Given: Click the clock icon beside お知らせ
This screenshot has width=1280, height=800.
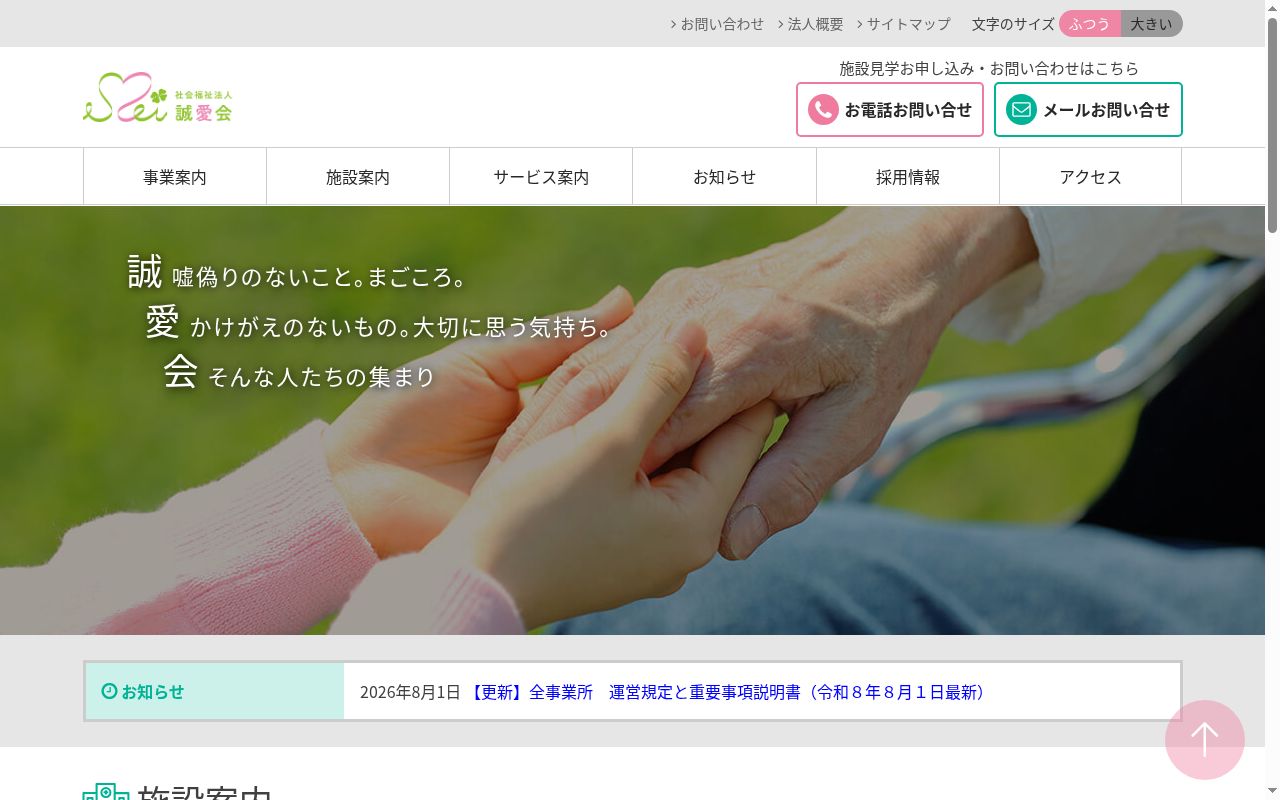Looking at the screenshot, I should [109, 691].
